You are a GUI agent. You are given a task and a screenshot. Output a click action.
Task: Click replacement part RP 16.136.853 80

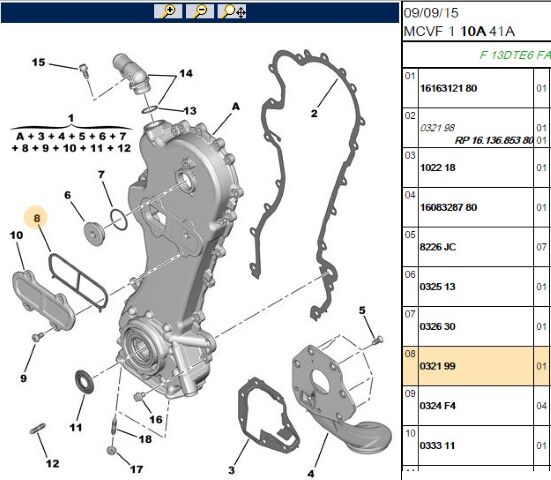(494, 141)
